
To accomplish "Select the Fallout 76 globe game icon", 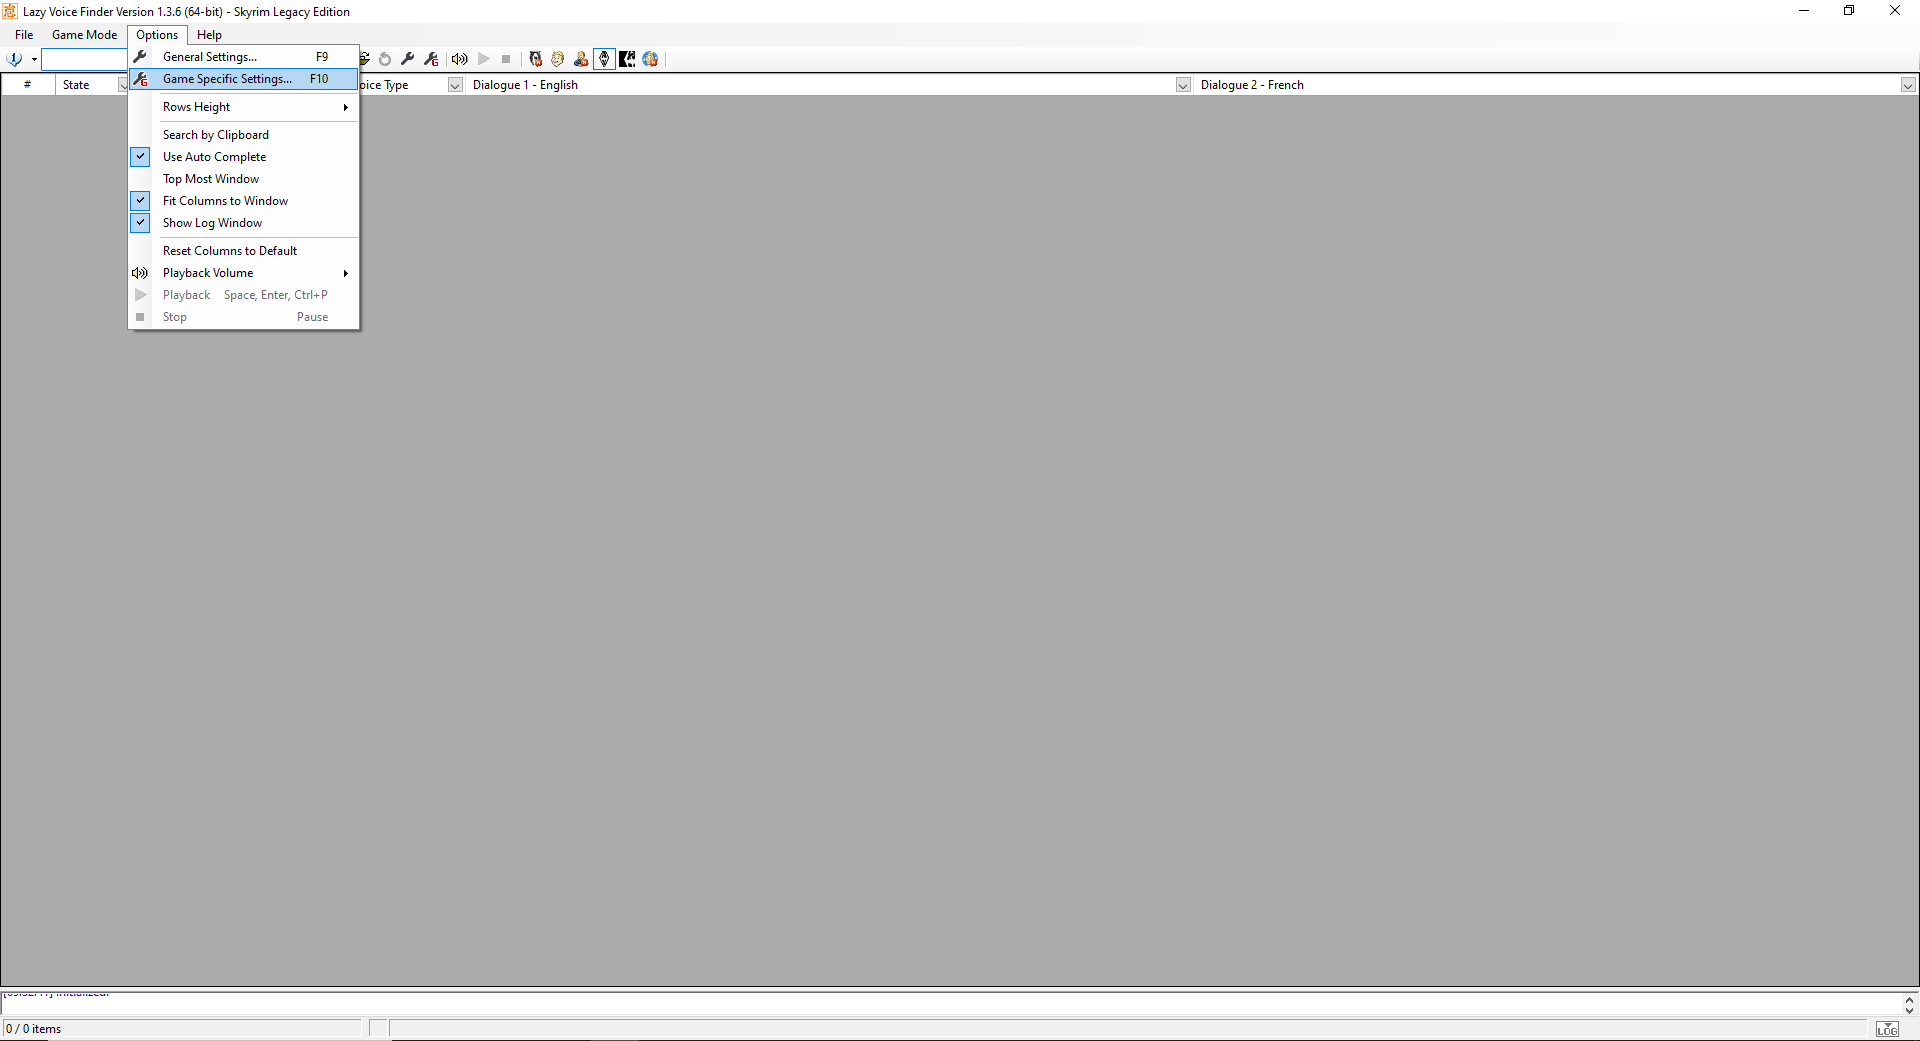I will pos(650,59).
